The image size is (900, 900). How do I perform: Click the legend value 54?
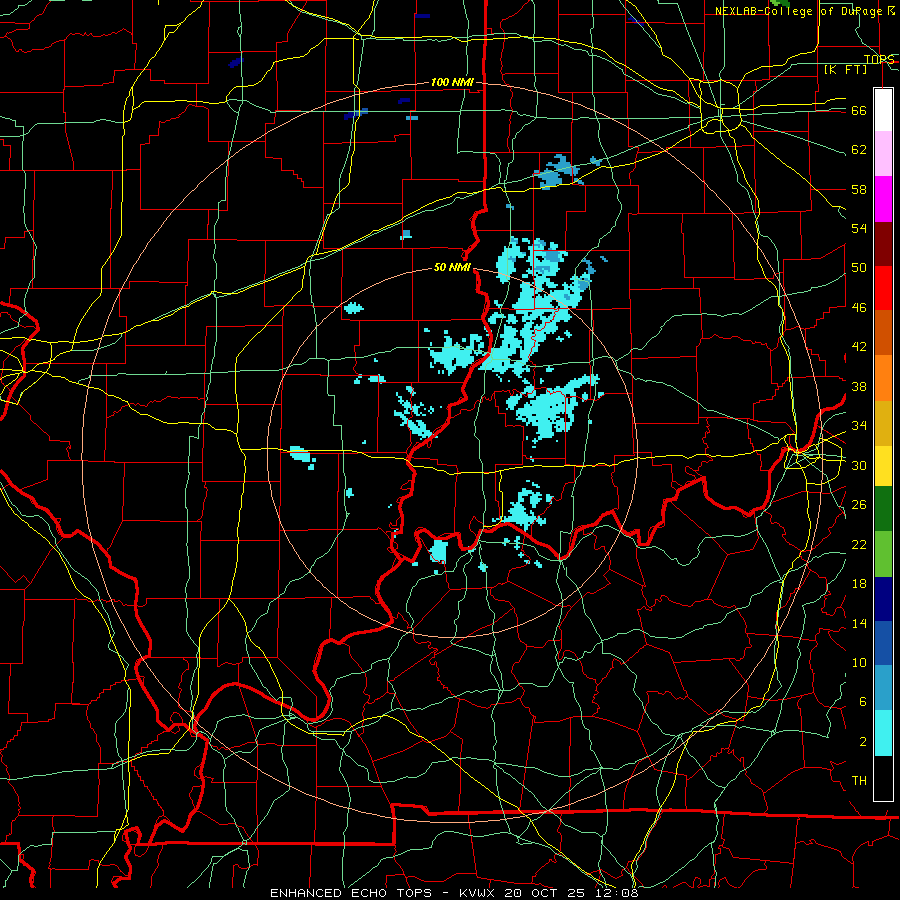pos(859,228)
